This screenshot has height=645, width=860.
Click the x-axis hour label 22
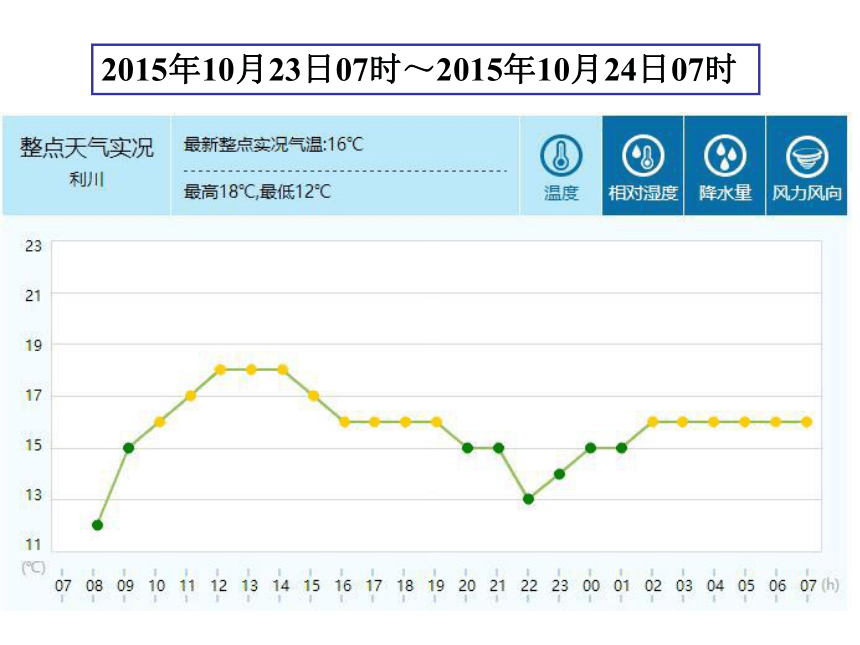[x=529, y=586]
